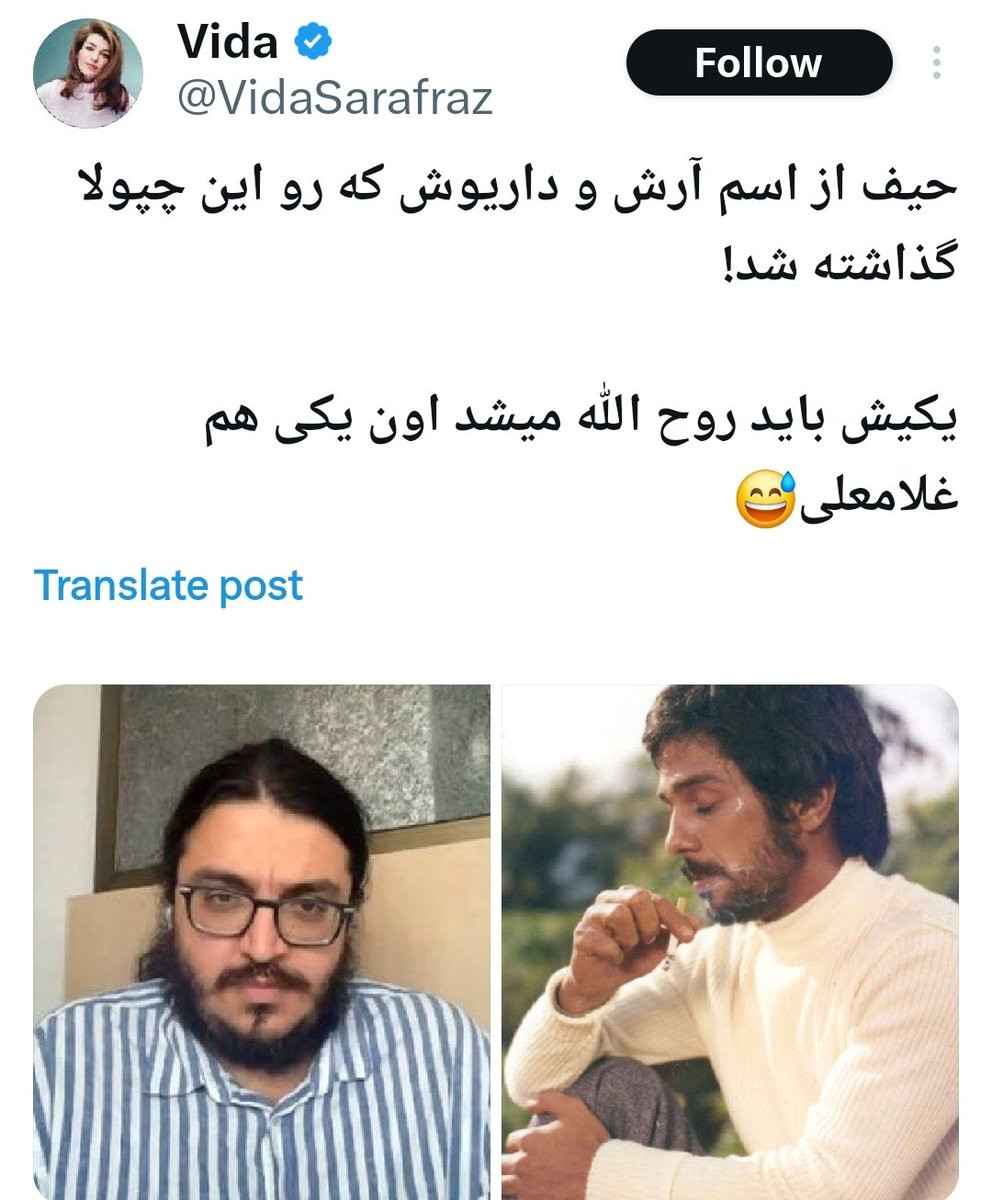Click the display name Vida
992x1200 pixels.
pos(227,42)
